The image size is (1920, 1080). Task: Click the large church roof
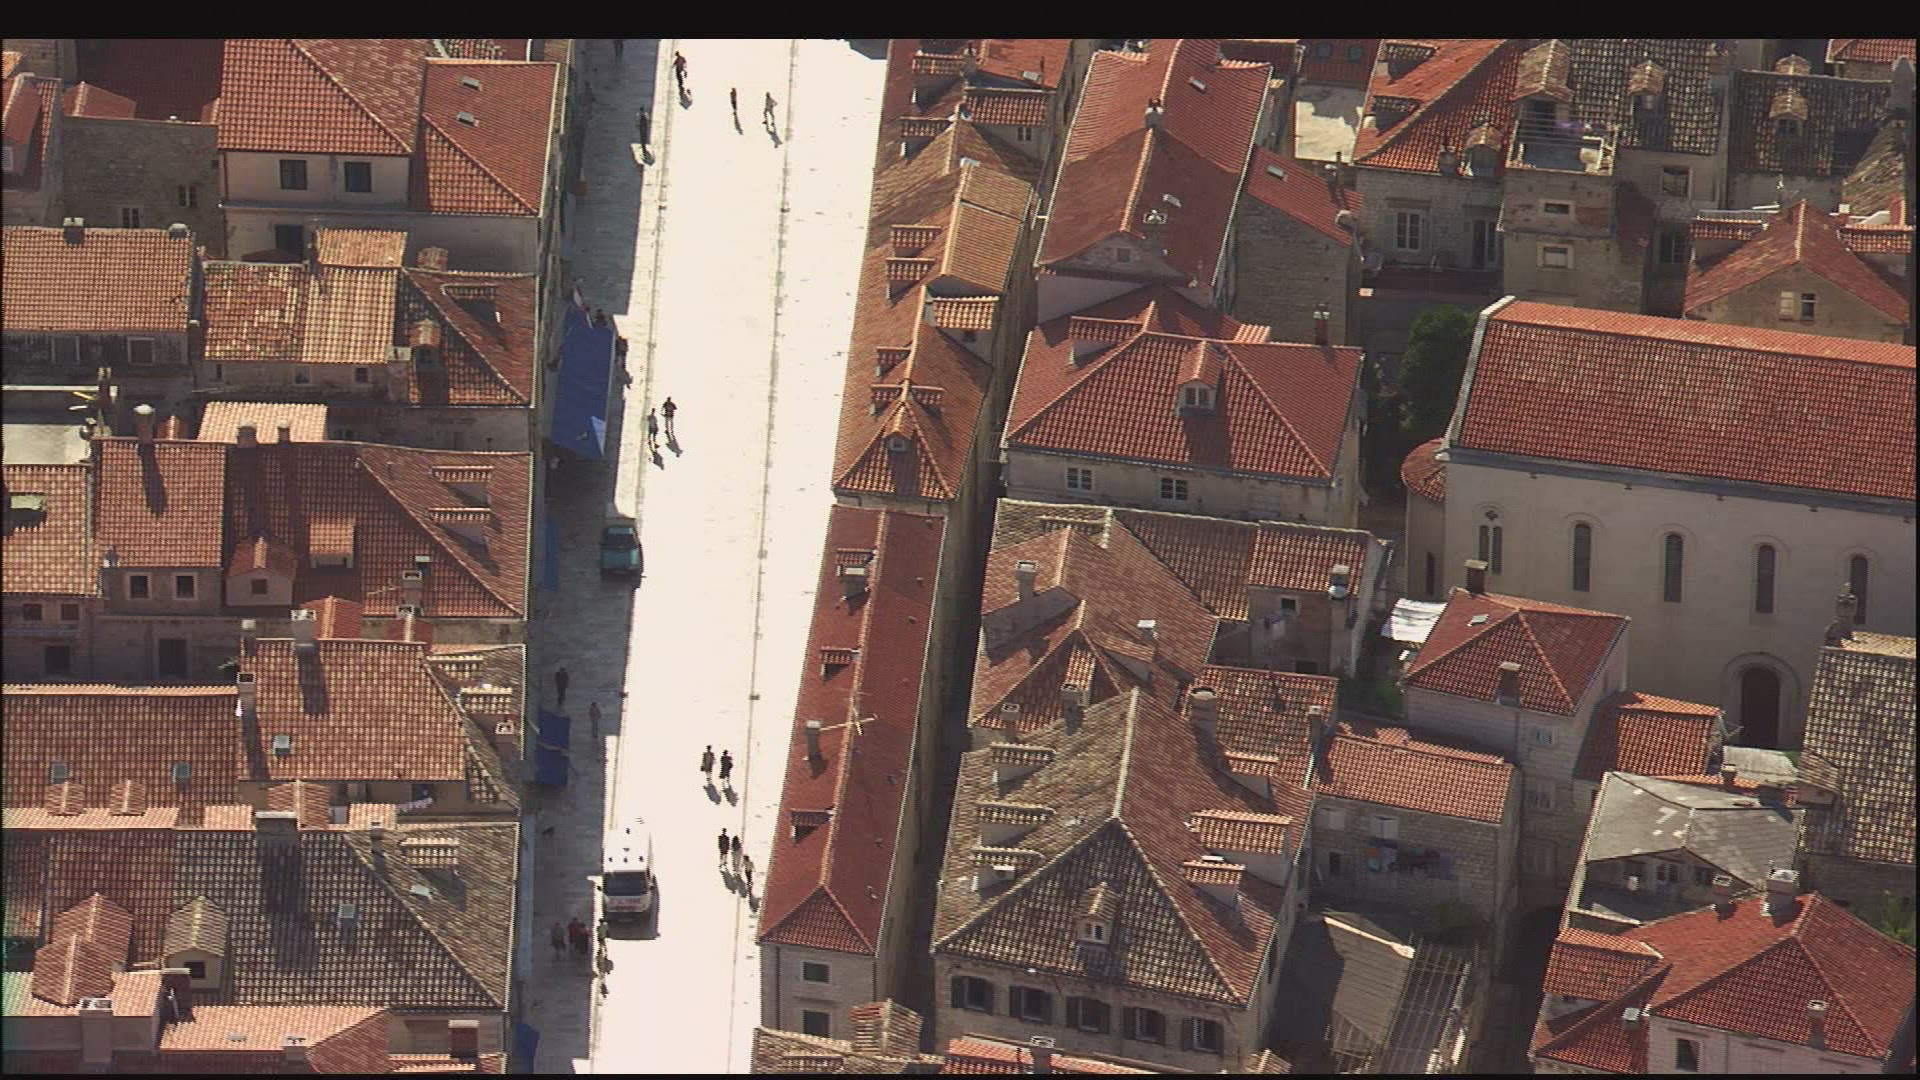(1690, 400)
